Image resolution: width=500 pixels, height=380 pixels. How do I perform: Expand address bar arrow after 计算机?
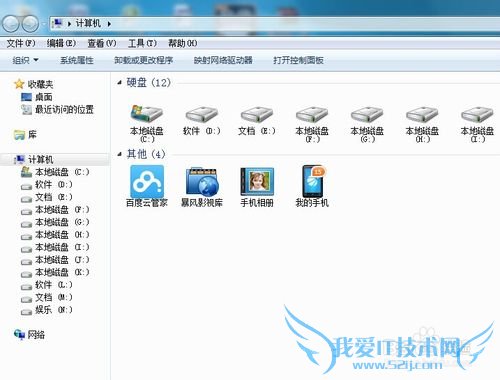(x=109, y=24)
